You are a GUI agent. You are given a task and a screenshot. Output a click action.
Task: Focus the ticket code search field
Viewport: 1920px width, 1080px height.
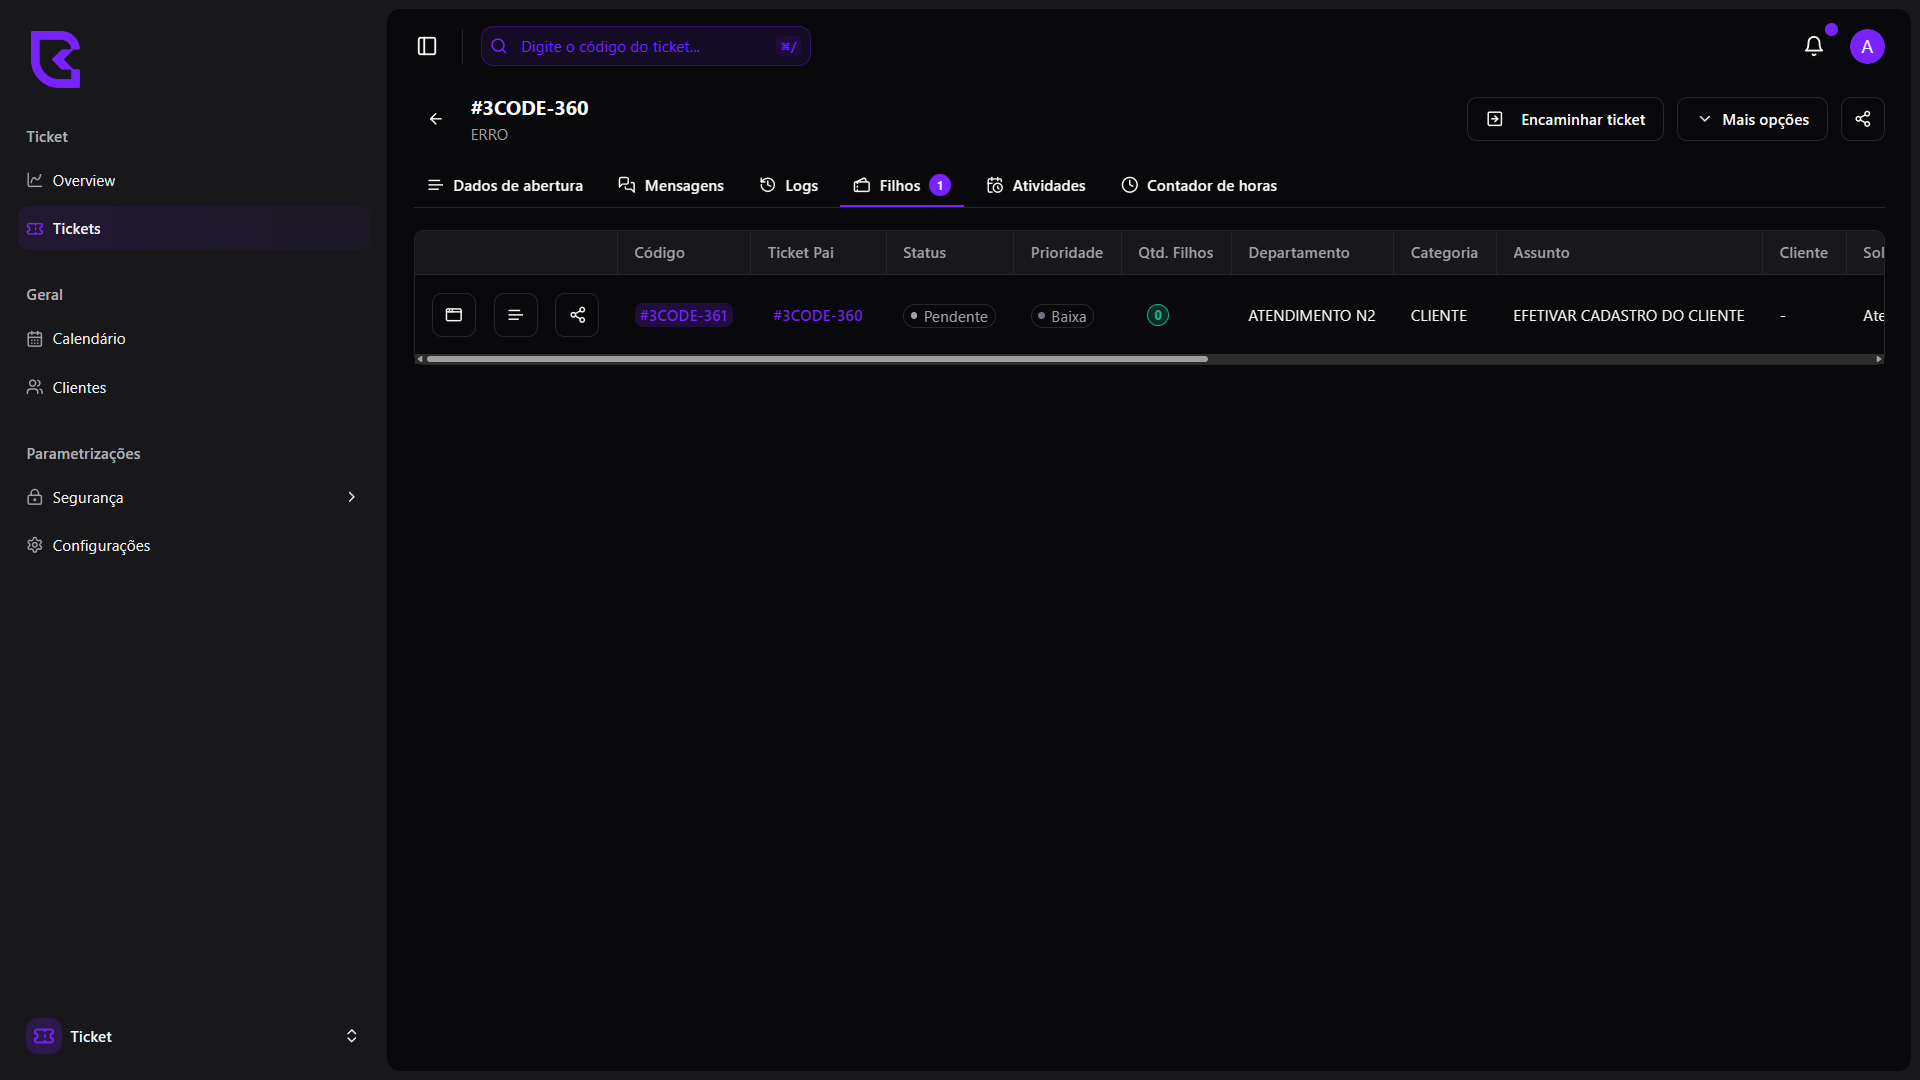pyautogui.click(x=645, y=46)
